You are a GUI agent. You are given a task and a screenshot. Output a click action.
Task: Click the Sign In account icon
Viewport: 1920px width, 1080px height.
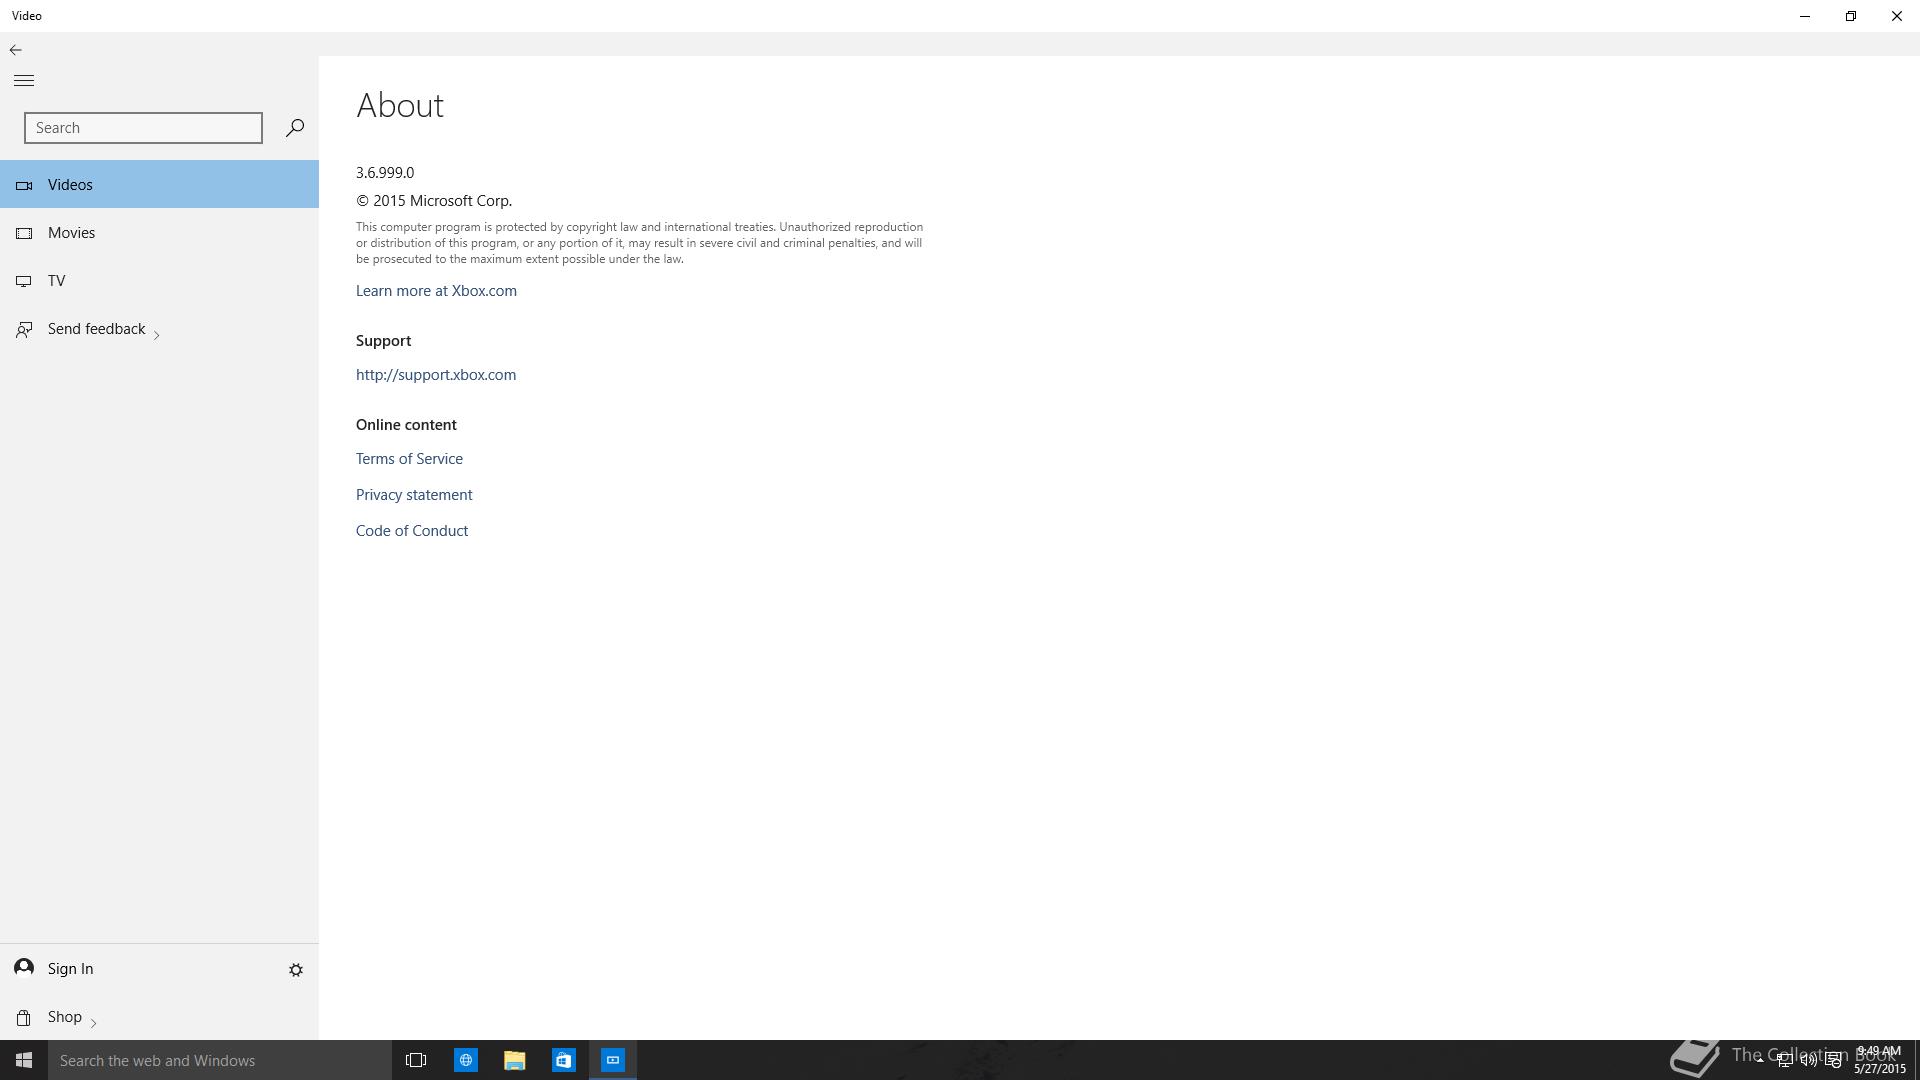tap(24, 968)
